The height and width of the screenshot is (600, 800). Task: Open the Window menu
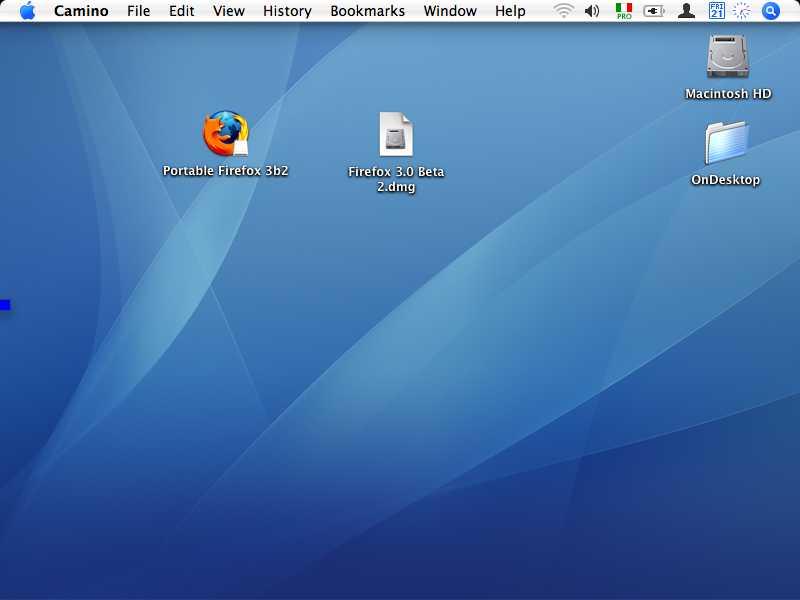click(450, 11)
